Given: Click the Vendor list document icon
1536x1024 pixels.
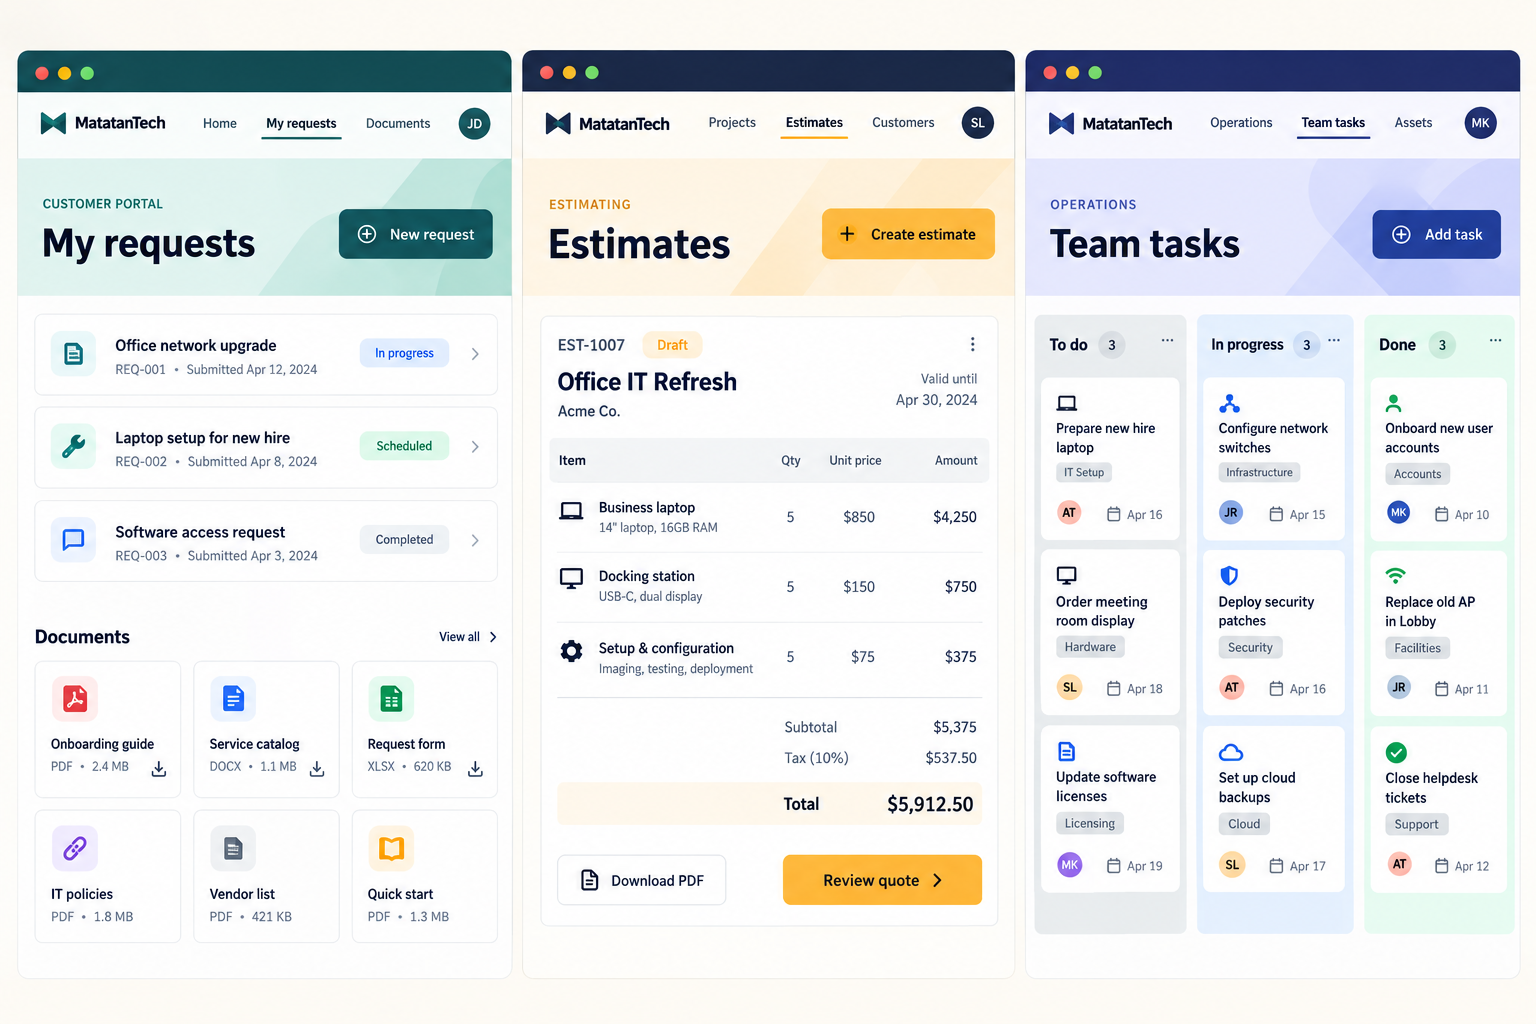Looking at the screenshot, I should [233, 849].
